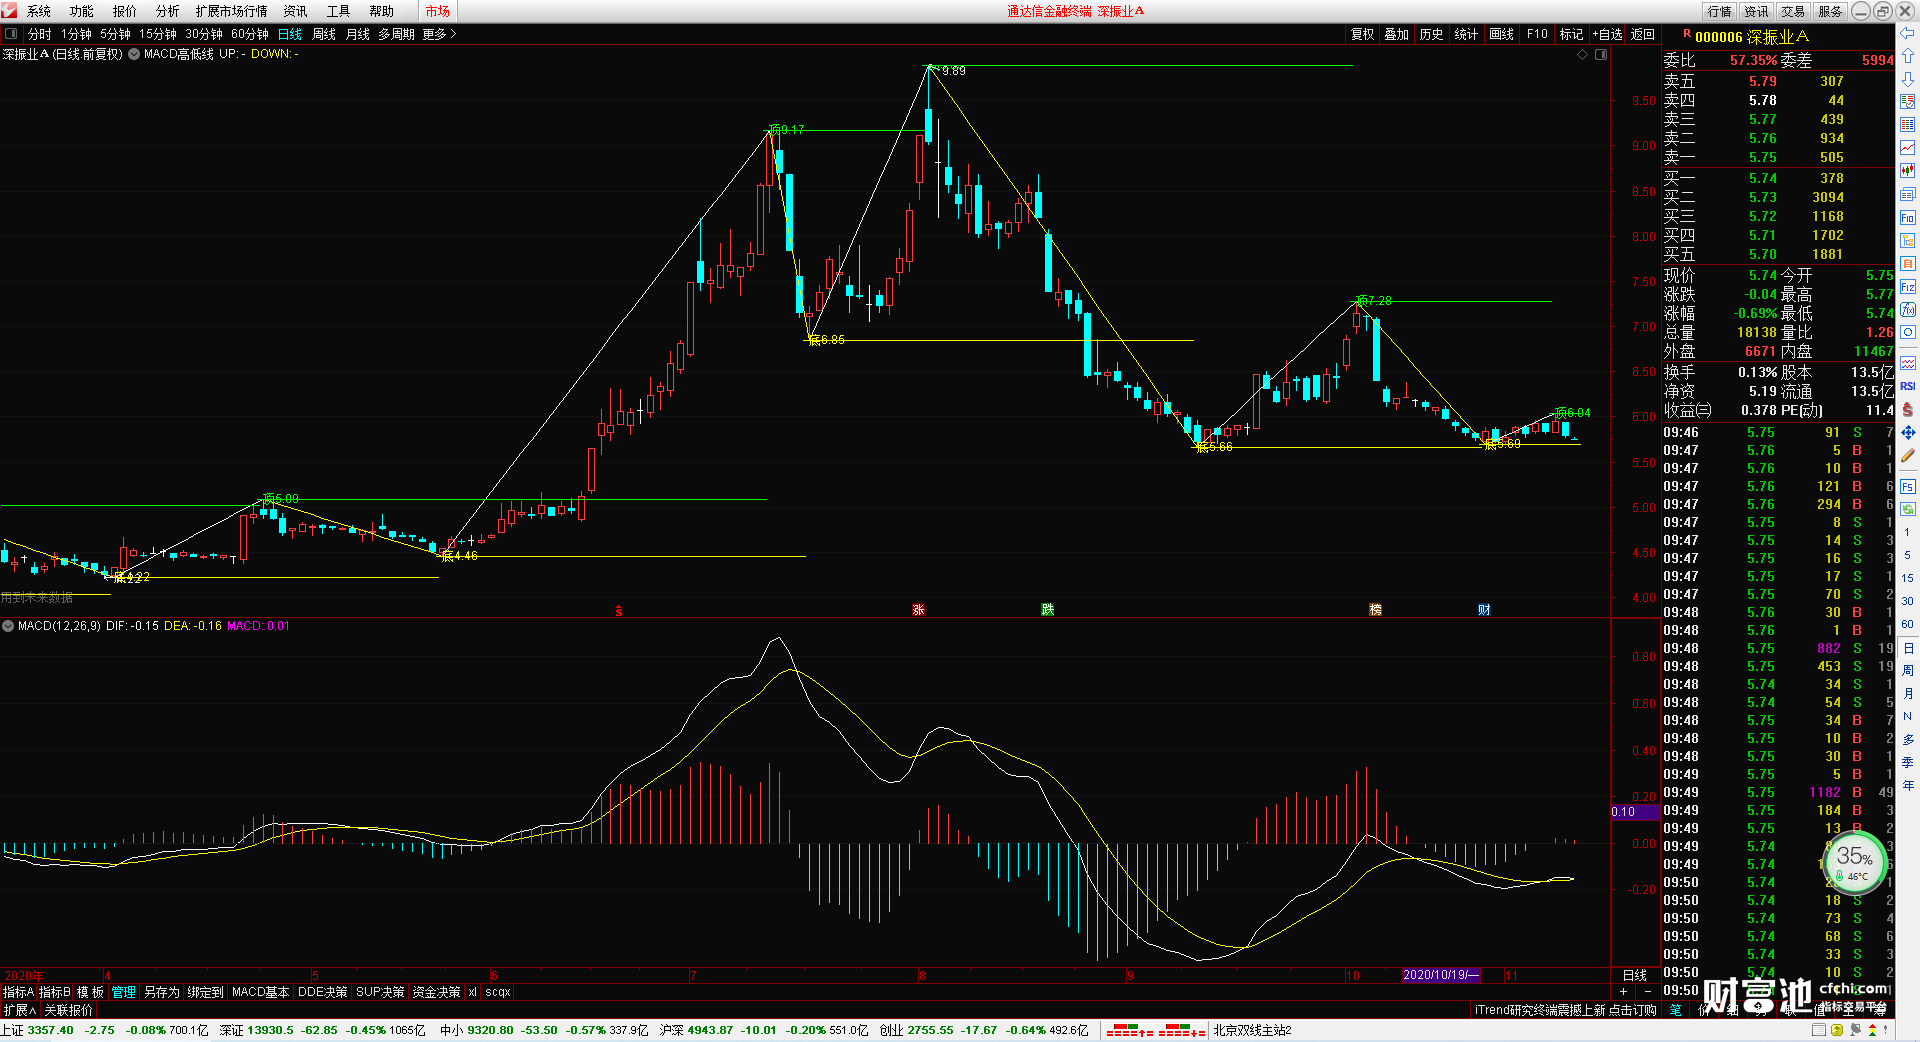
Task: Click the '财' marker on chart timeline
Action: pos(1484,609)
